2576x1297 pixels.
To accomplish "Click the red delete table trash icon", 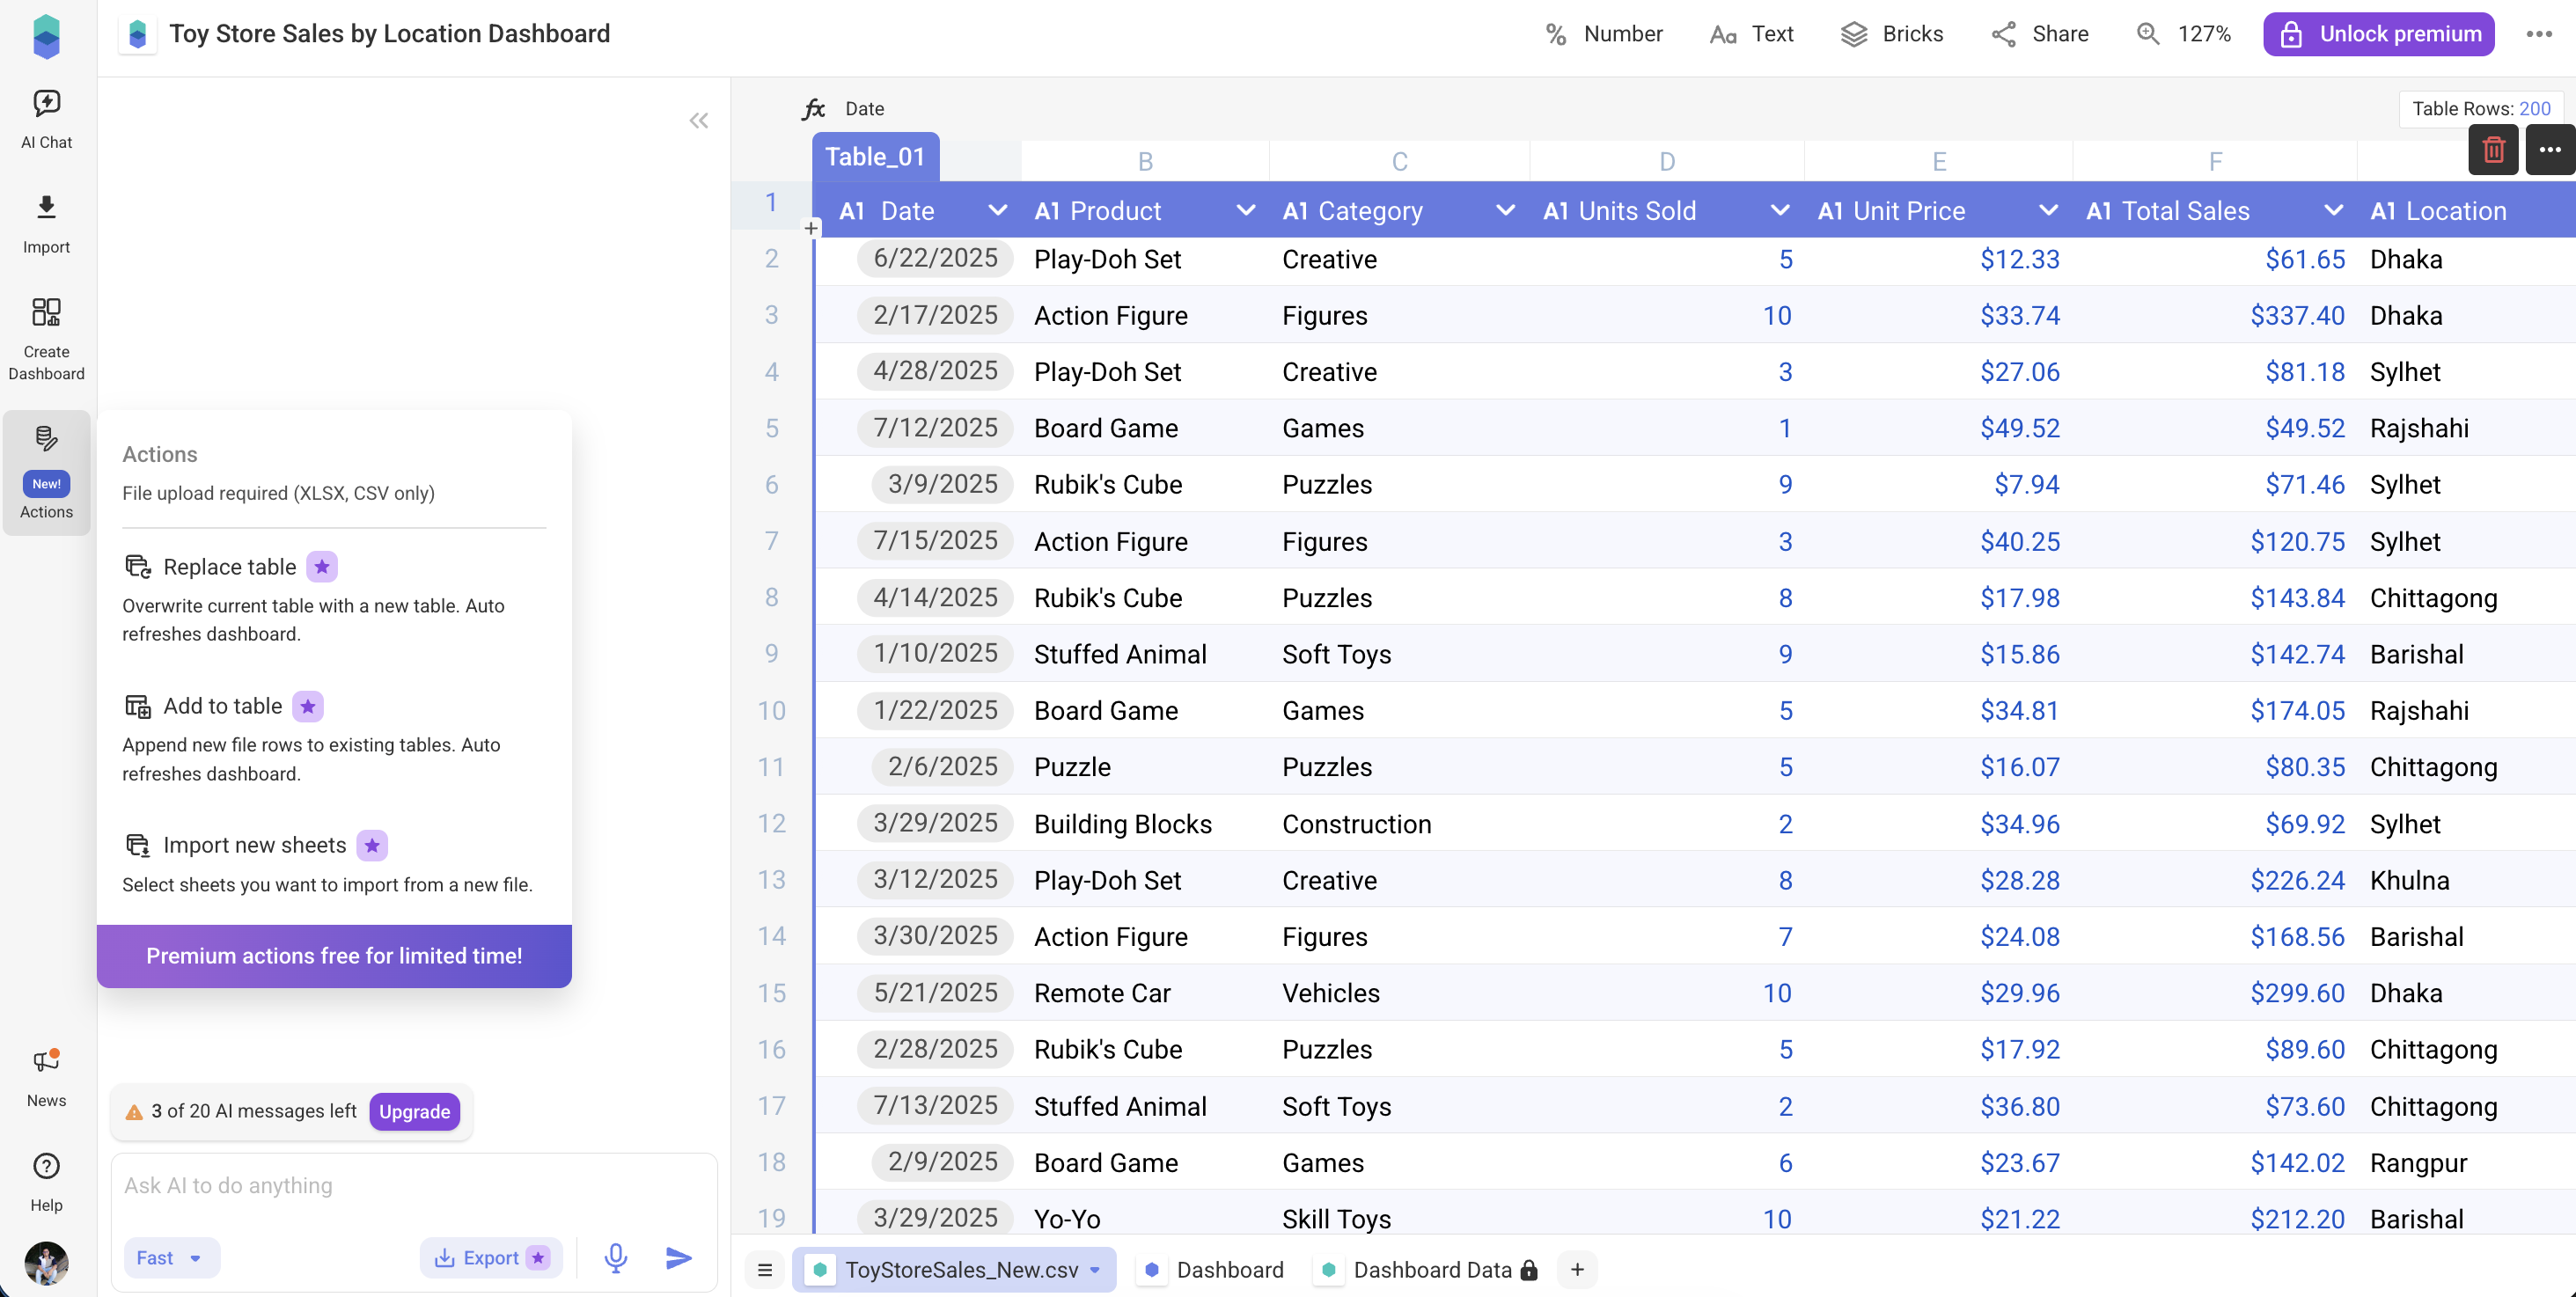I will tap(2492, 150).
